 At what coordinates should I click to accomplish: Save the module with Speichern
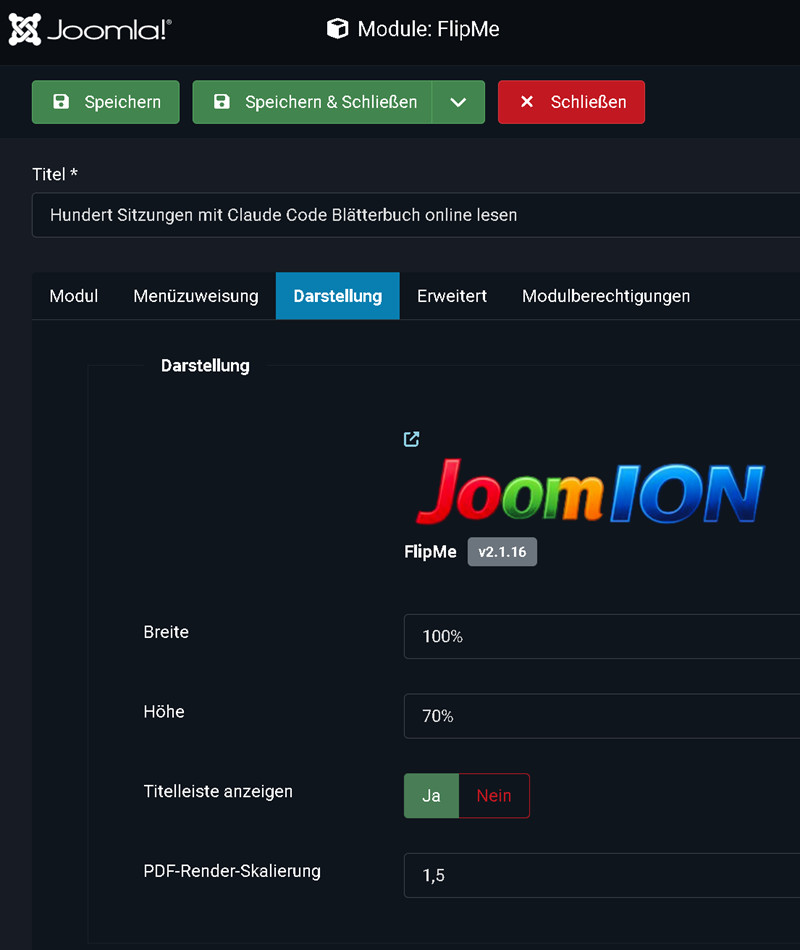105,102
